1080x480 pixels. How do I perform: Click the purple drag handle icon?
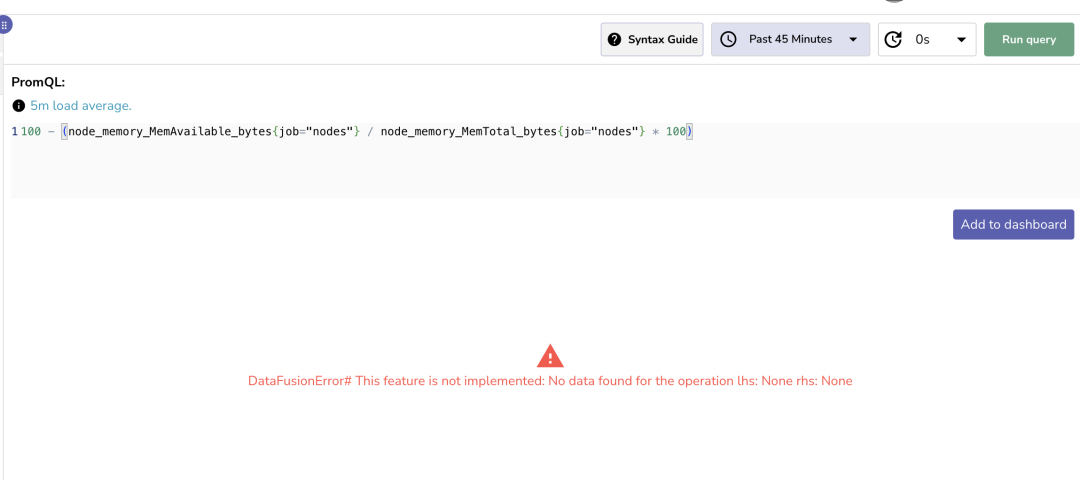[x=5, y=26]
